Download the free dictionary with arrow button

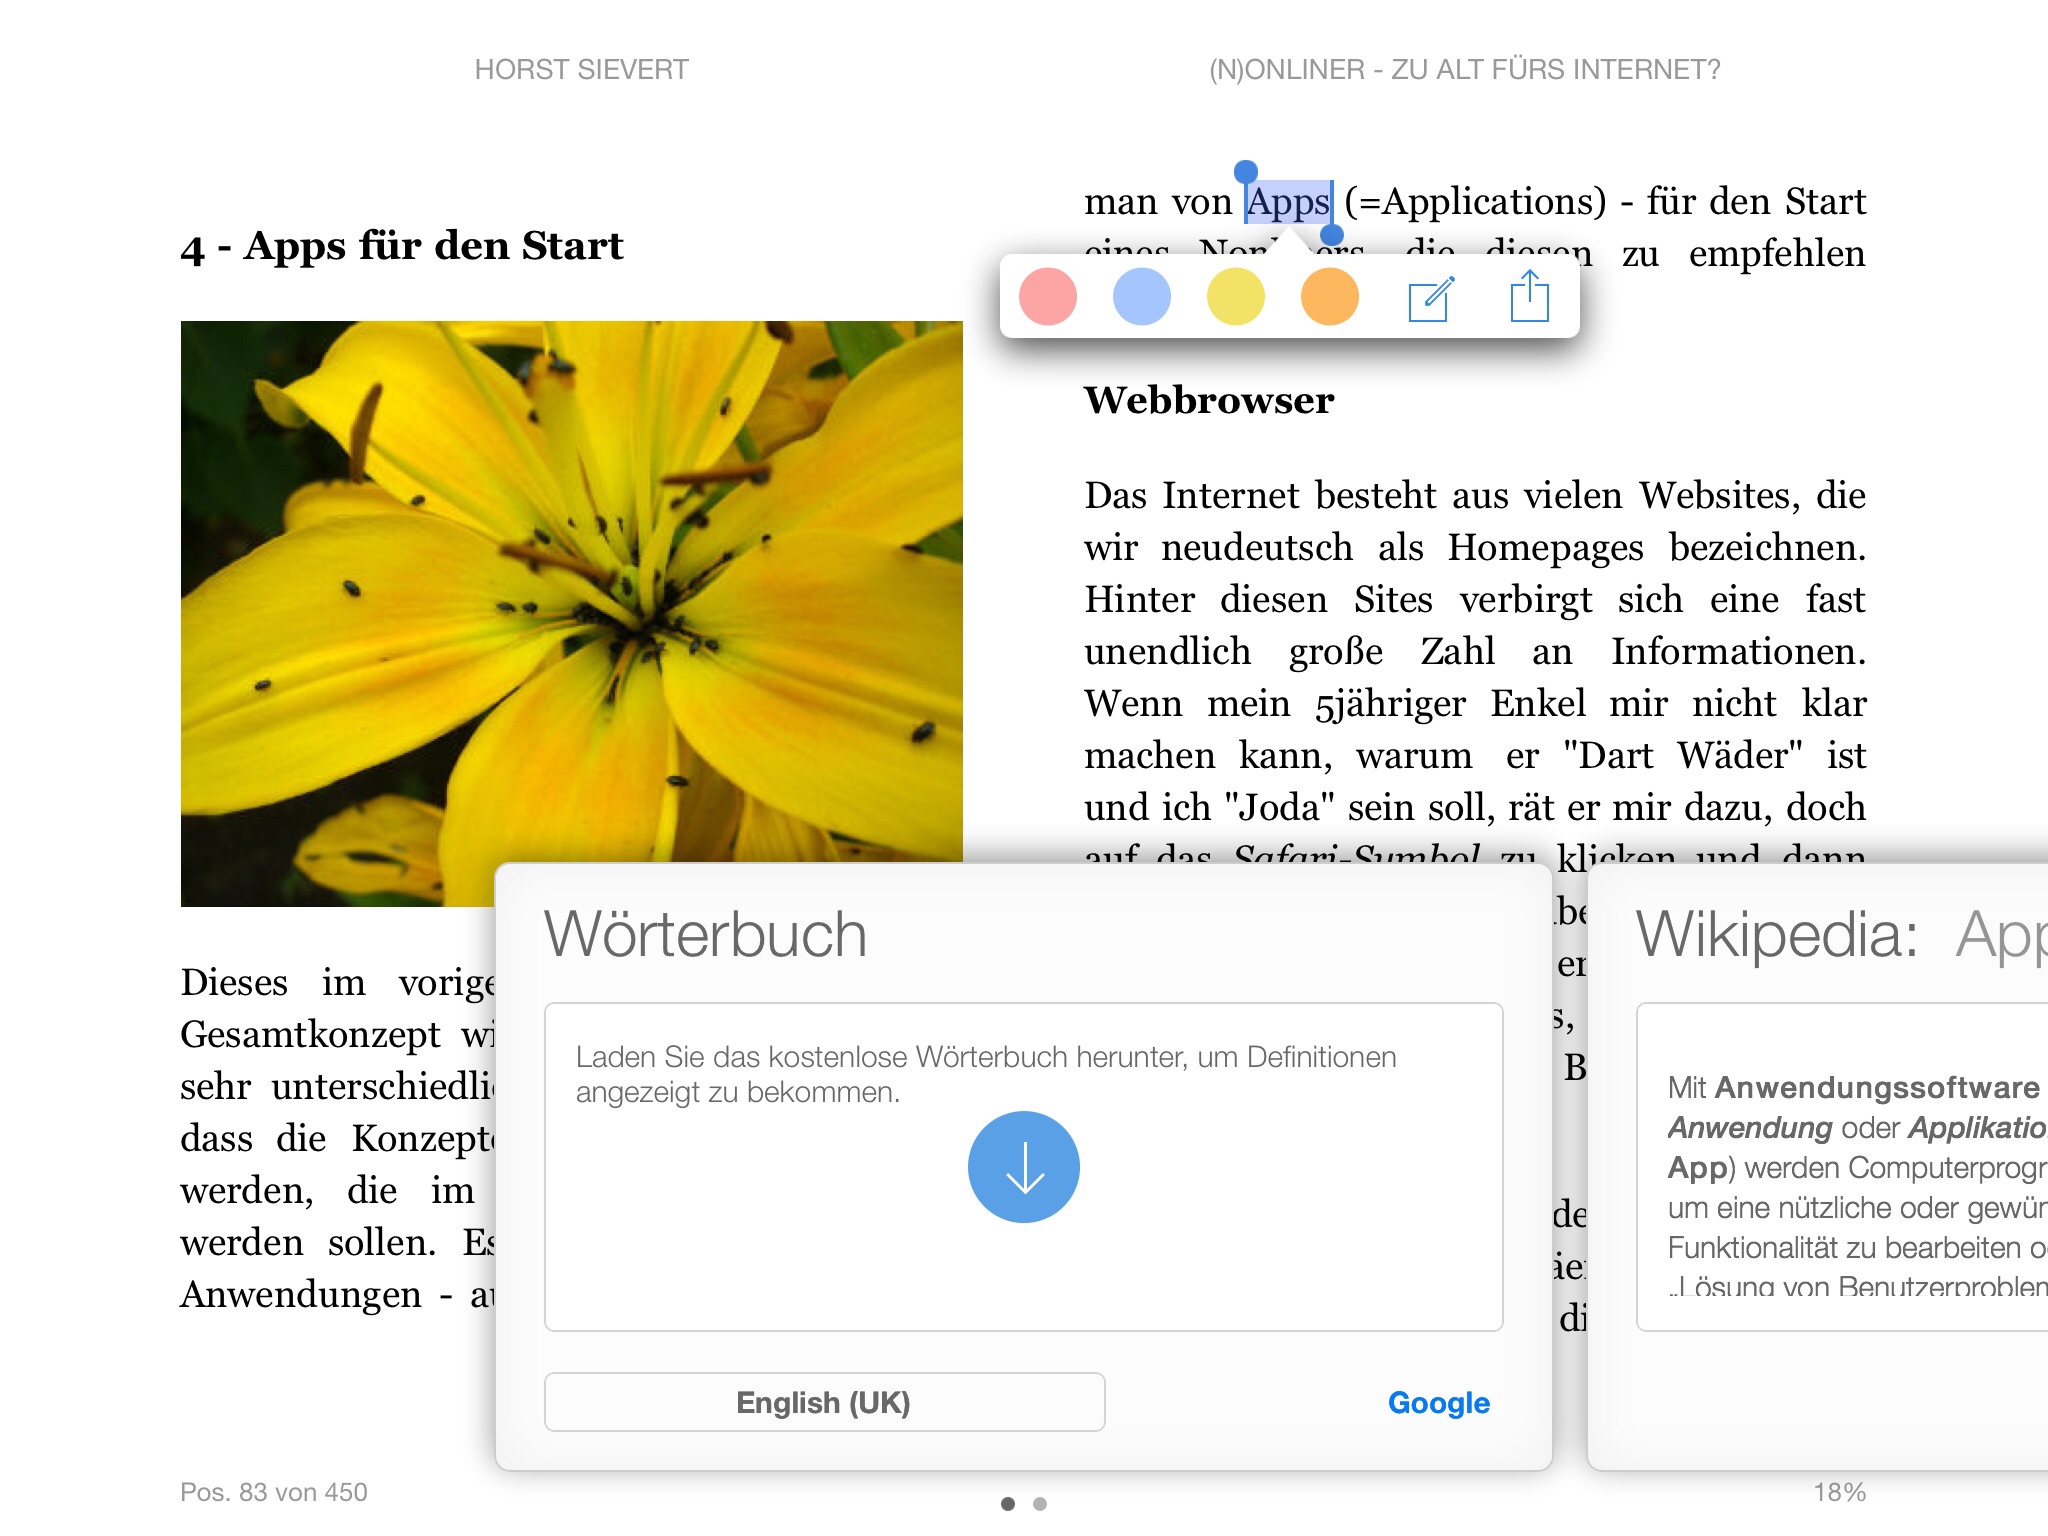click(x=1023, y=1166)
